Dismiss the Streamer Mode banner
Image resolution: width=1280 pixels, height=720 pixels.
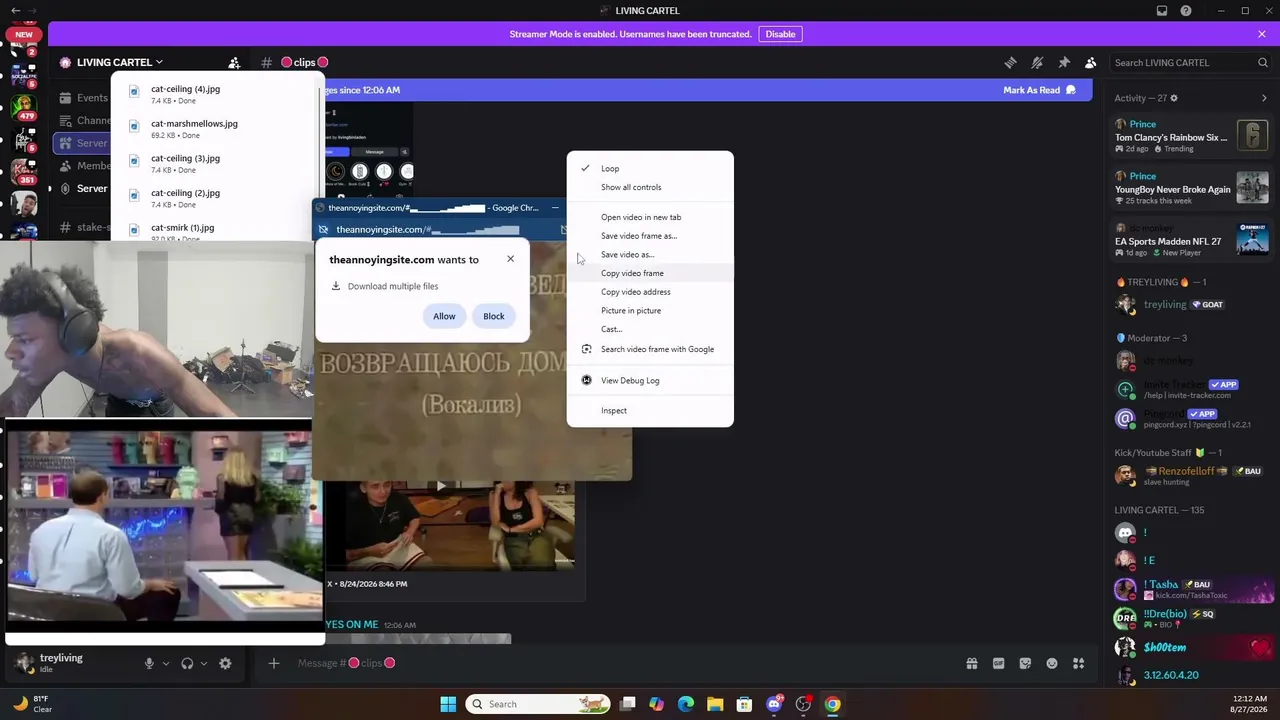(1262, 34)
